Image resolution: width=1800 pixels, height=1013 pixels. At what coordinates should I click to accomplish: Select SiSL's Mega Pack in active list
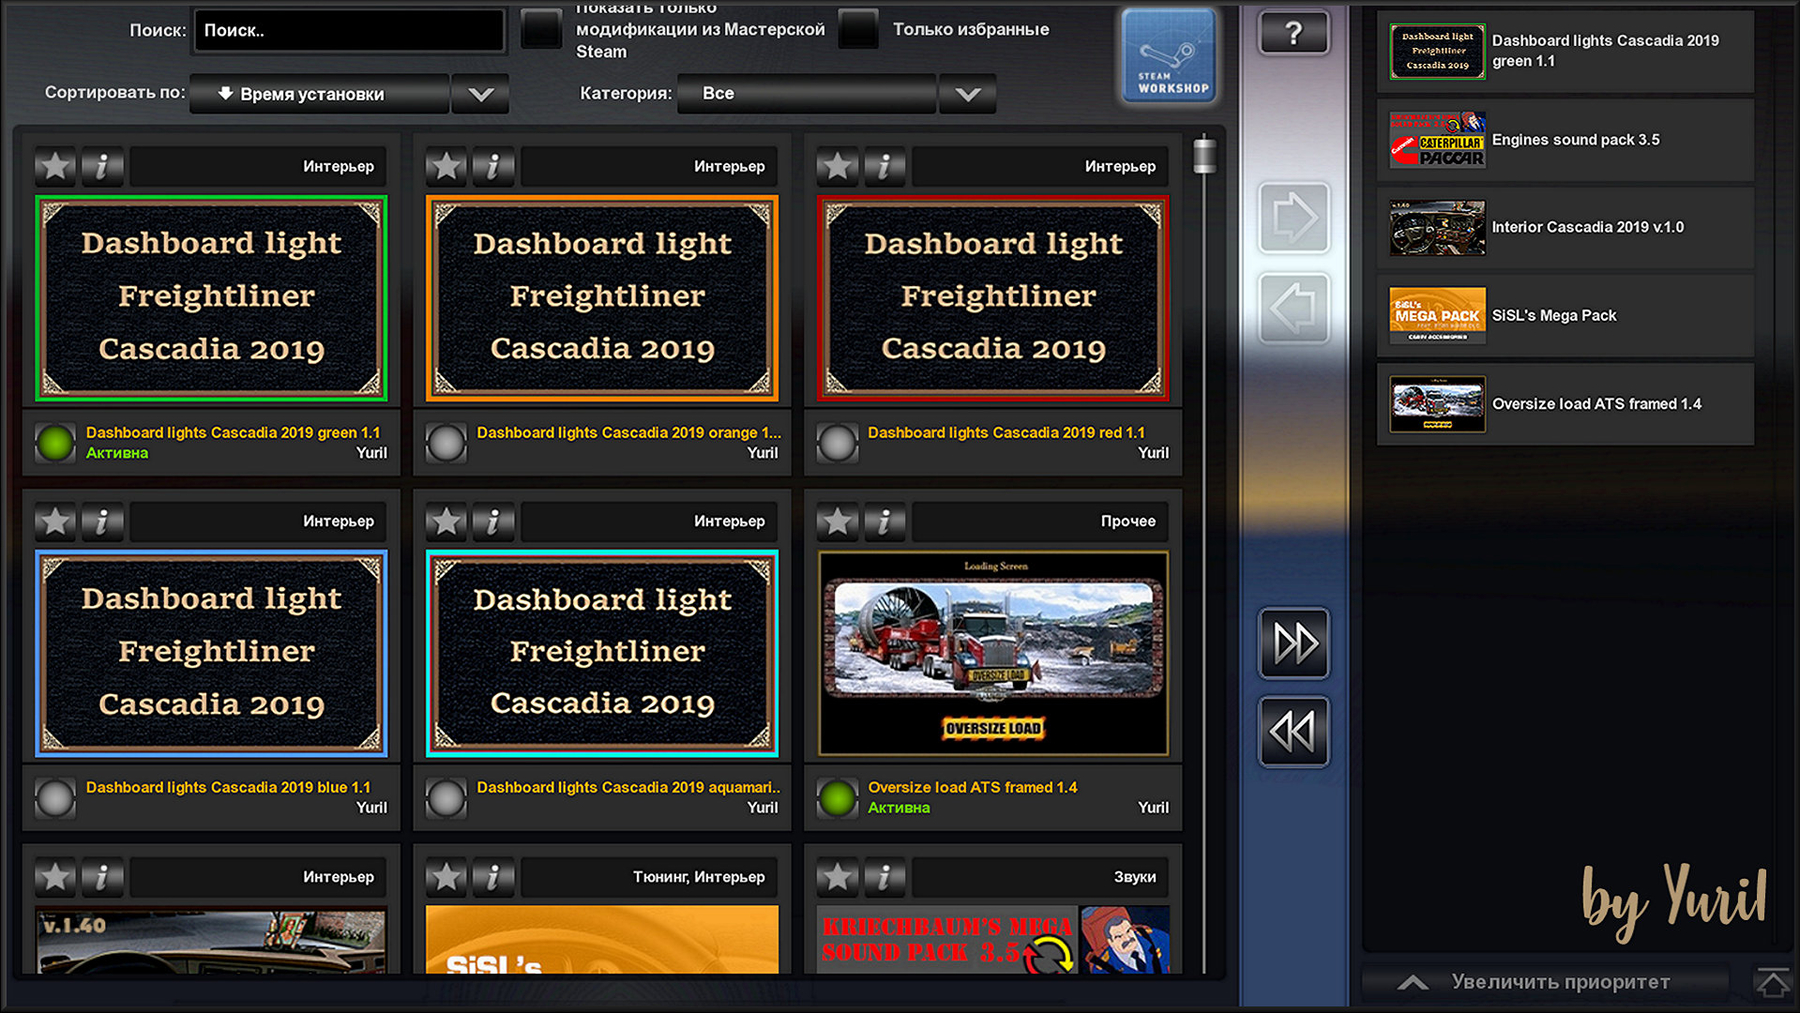1565,316
